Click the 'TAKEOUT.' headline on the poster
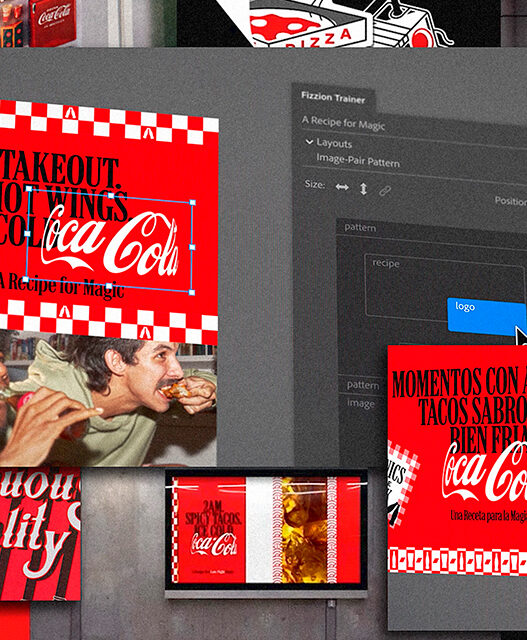This screenshot has width=527, height=640. [60, 171]
